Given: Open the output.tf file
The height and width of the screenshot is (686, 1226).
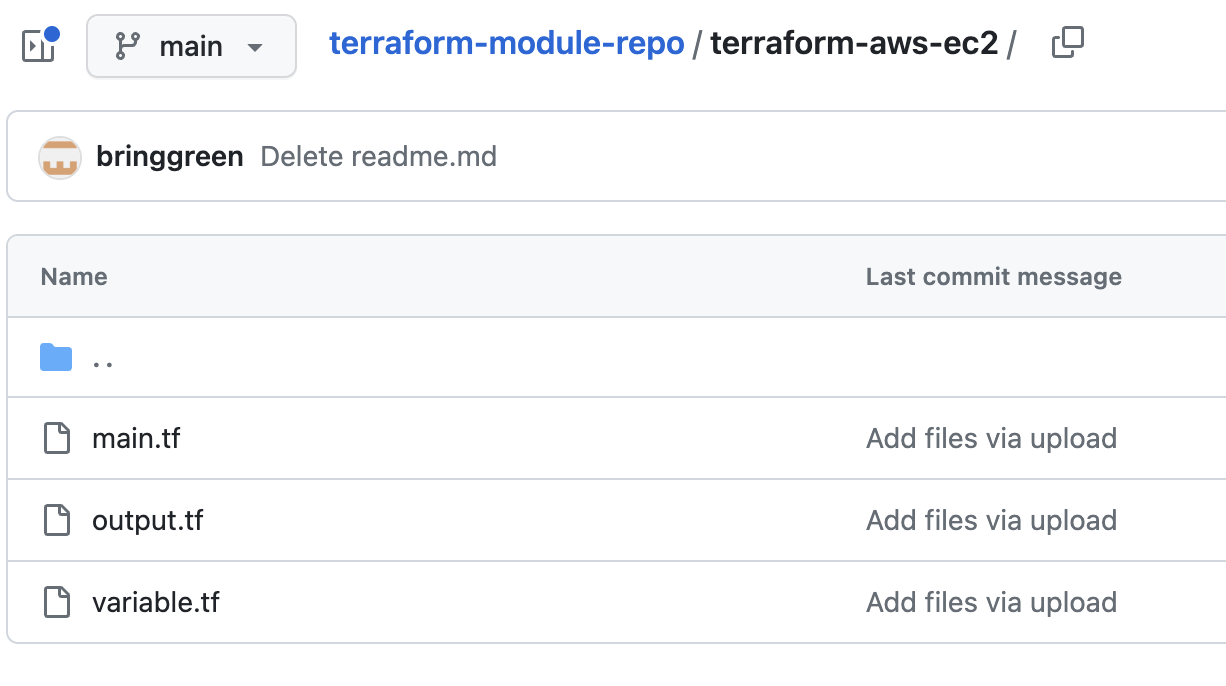Looking at the screenshot, I should pos(148,520).
